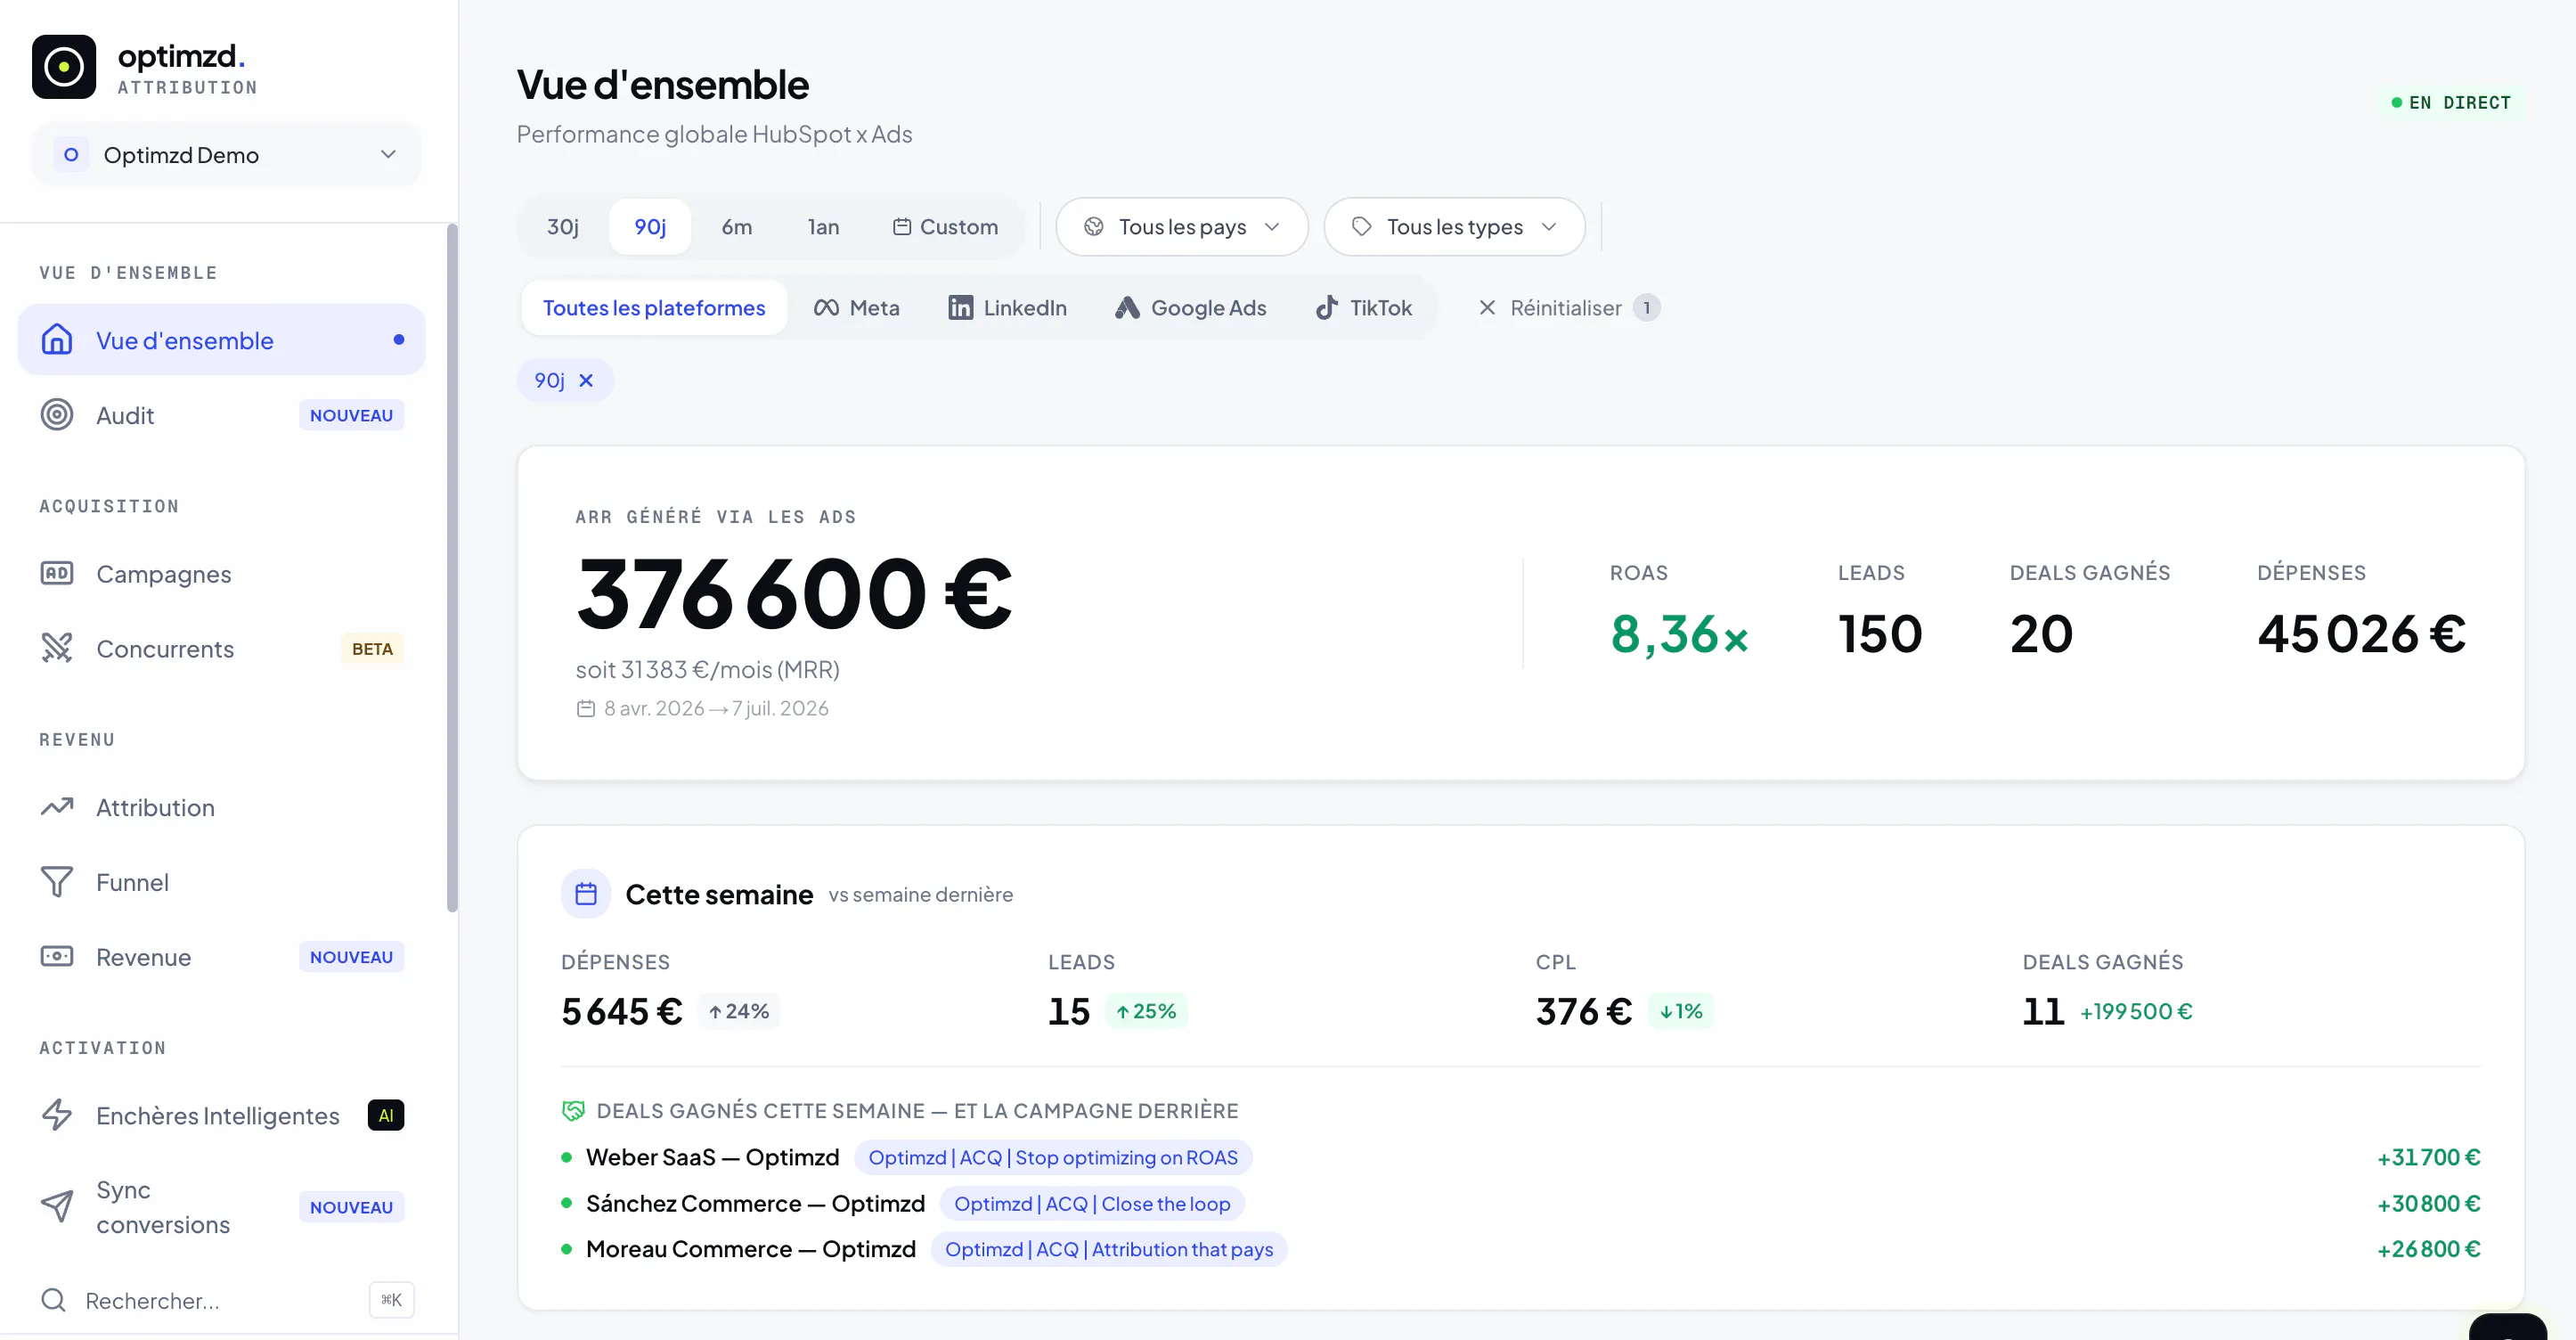
Task: Open the Tous les pays dropdown
Action: pos(1182,227)
